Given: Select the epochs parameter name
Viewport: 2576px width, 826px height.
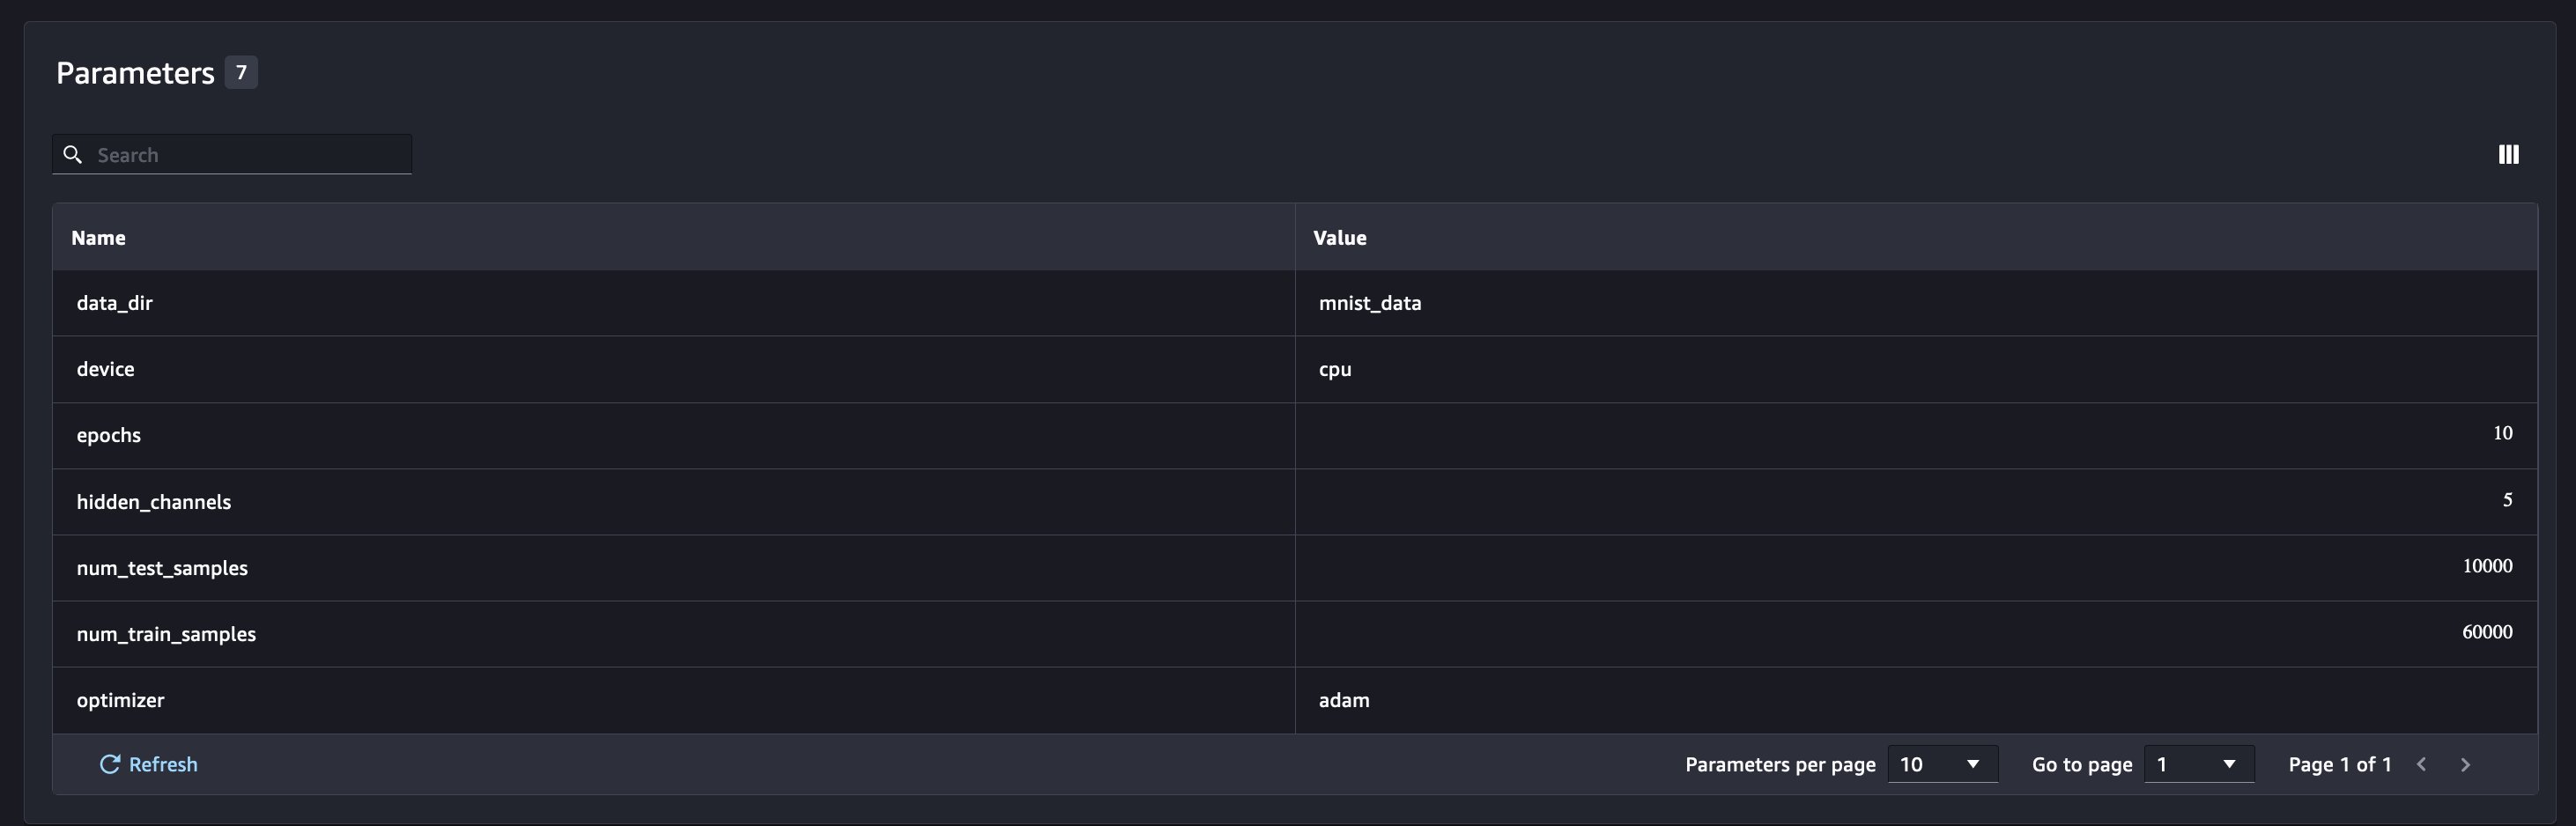Looking at the screenshot, I should pyautogui.click(x=109, y=436).
